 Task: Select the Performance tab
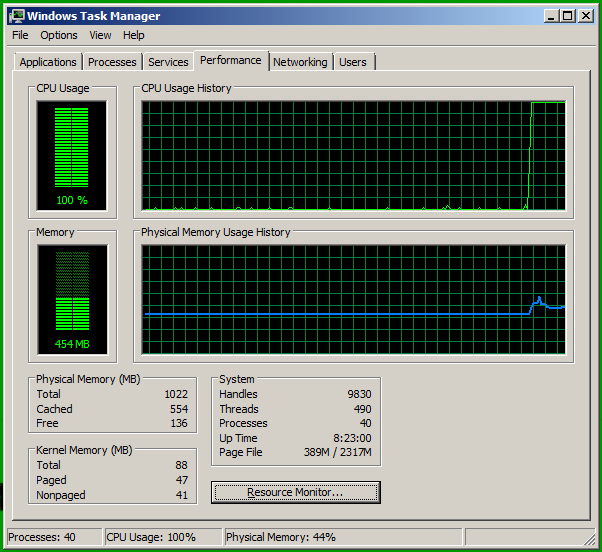(231, 60)
